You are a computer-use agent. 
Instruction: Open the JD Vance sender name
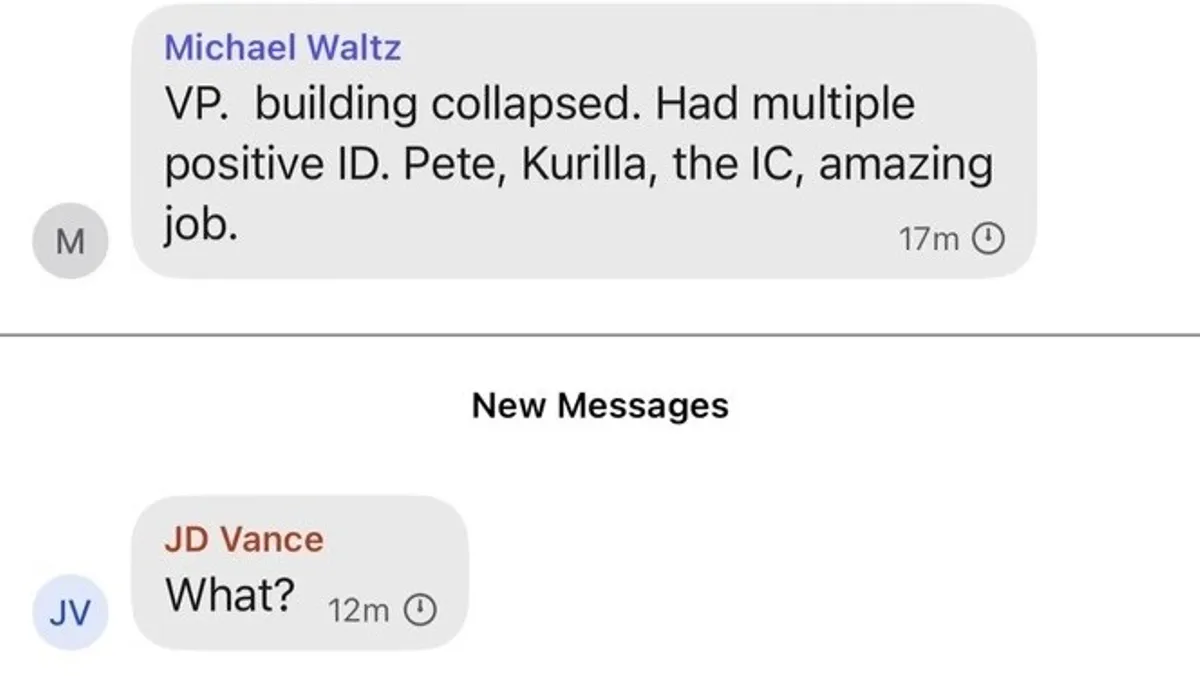pos(244,540)
